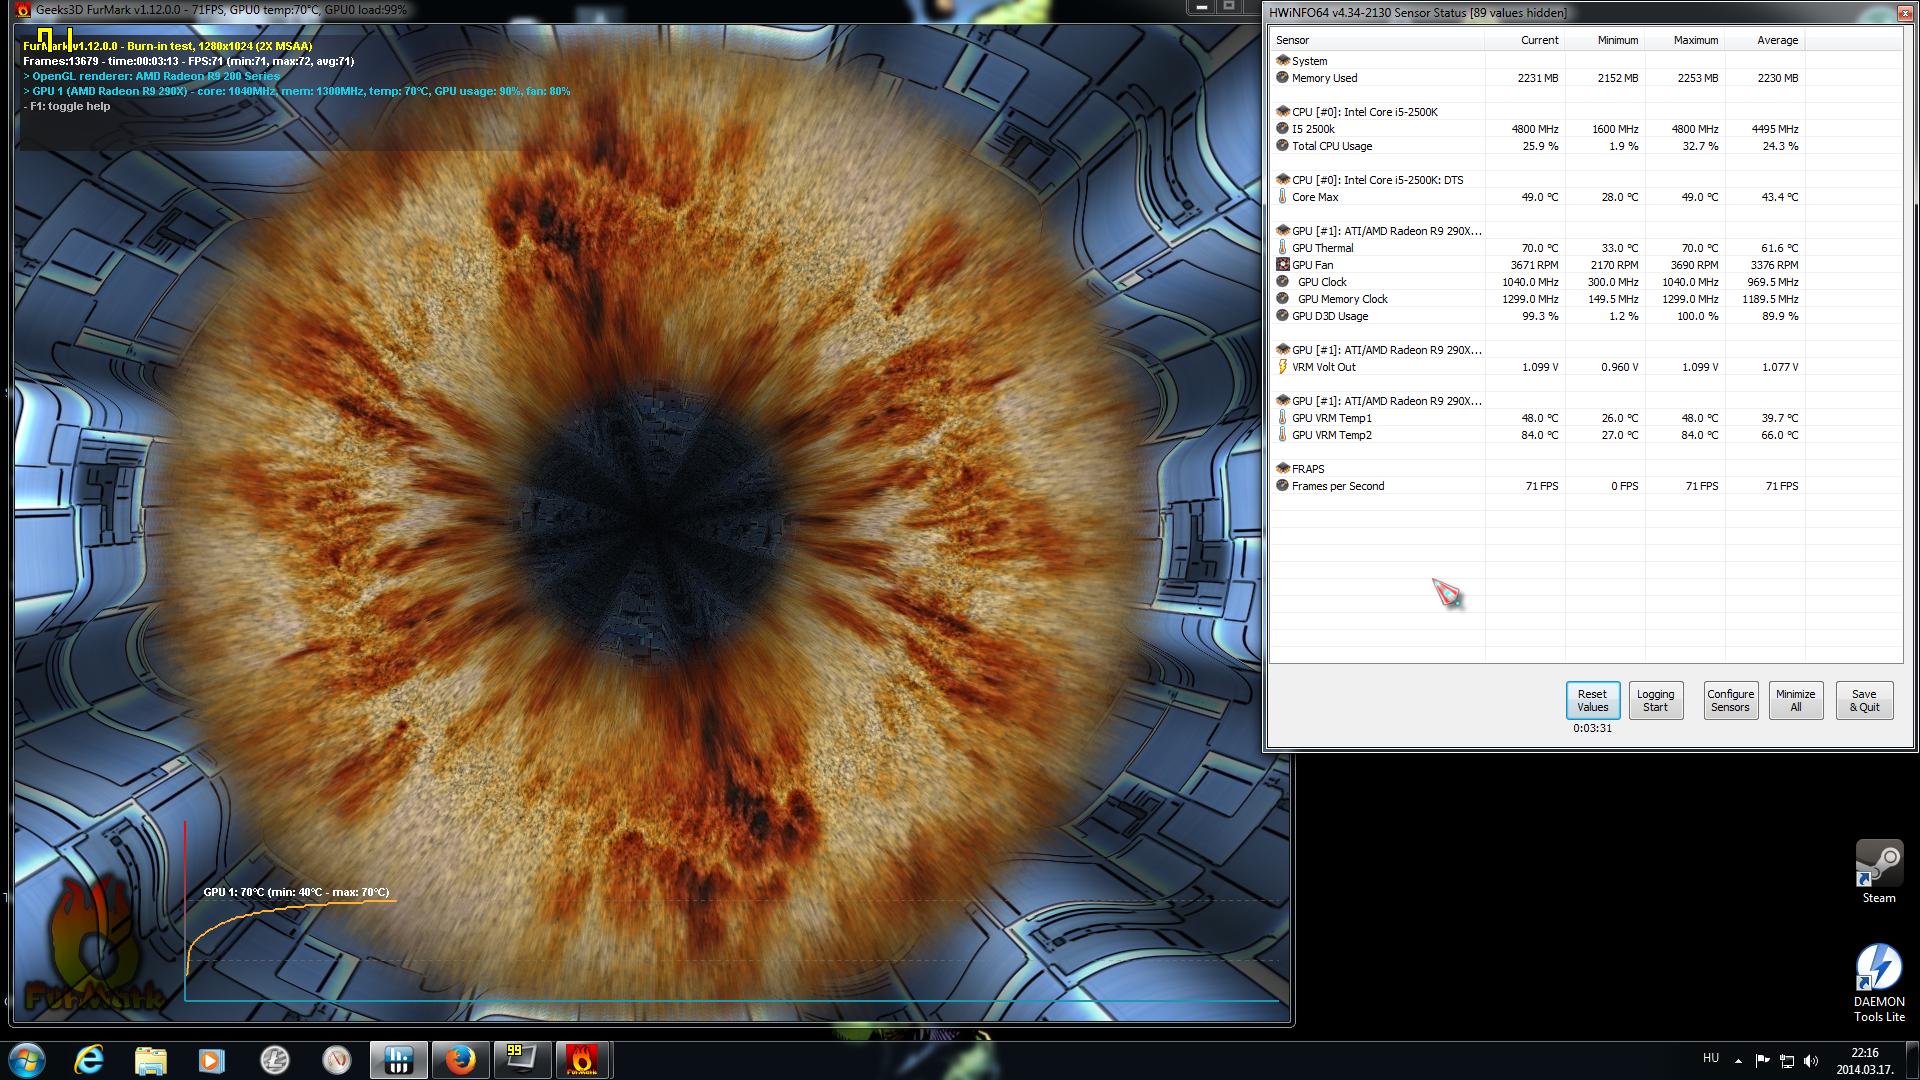Viewport: 1920px width, 1080px height.
Task: Click the HU language indicator
Action: point(1711,1058)
